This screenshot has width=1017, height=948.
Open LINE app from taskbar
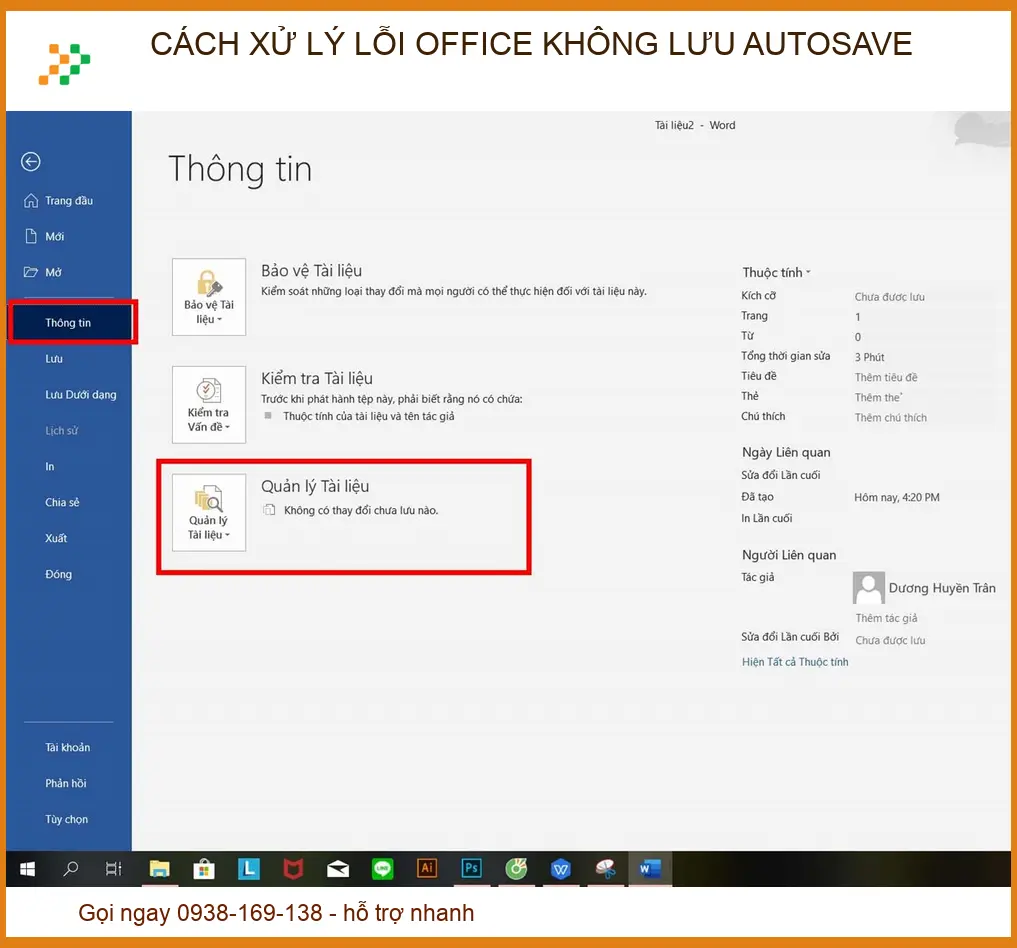click(383, 869)
